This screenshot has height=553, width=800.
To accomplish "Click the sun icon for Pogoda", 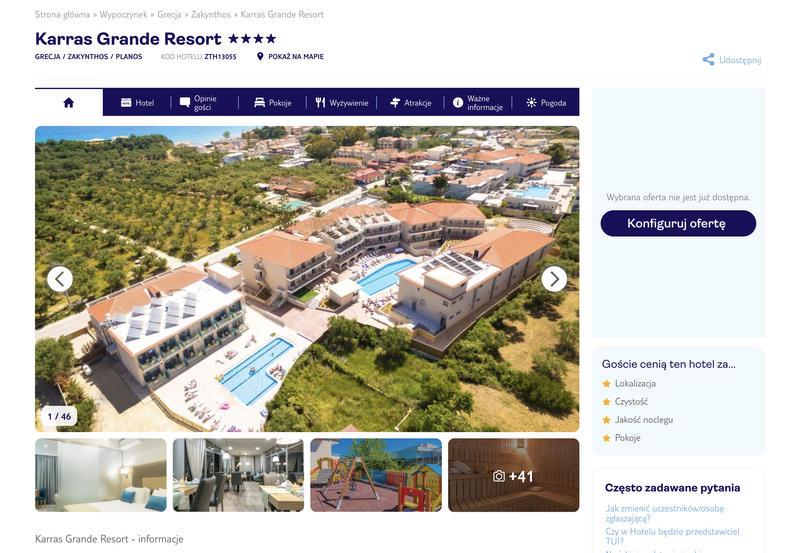I will (531, 103).
